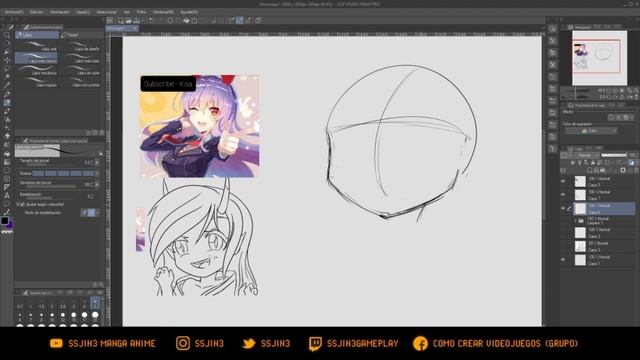The width and height of the screenshot is (640, 360).
Task: Click the Dureza setting stepper
Action: 97,173
